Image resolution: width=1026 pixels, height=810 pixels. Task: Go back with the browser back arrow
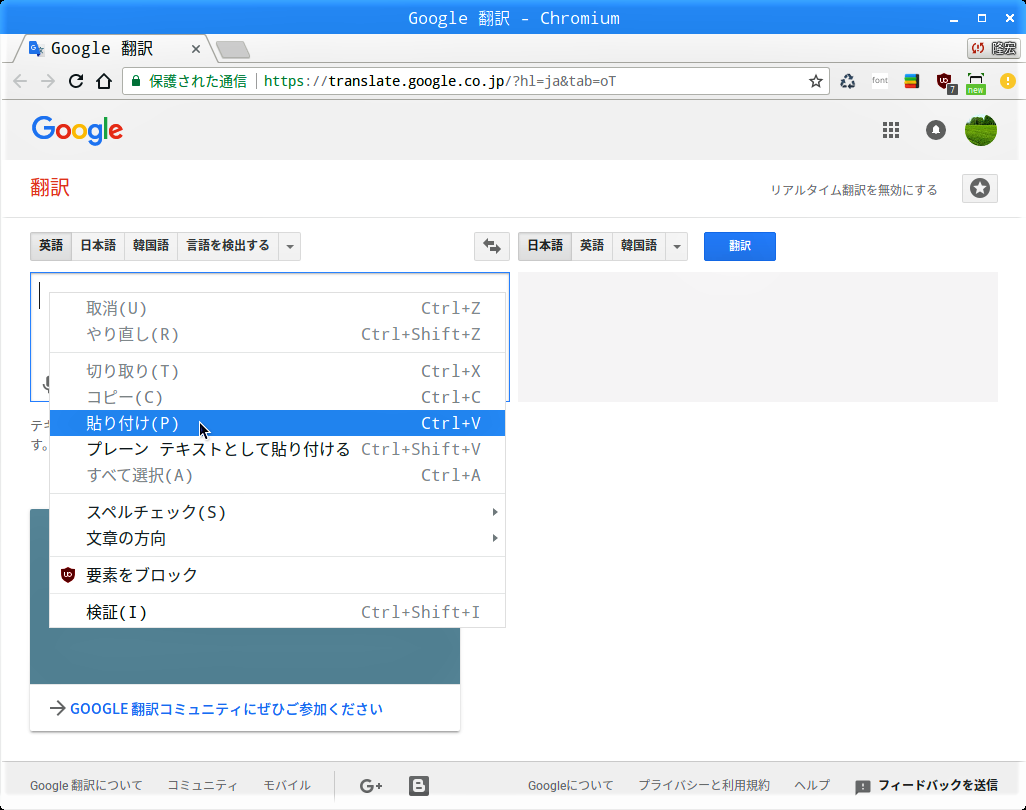click(x=20, y=81)
